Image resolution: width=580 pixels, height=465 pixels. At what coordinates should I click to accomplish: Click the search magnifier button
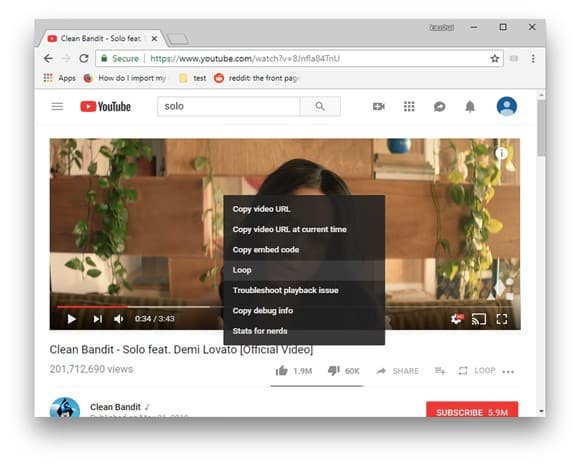tap(320, 107)
